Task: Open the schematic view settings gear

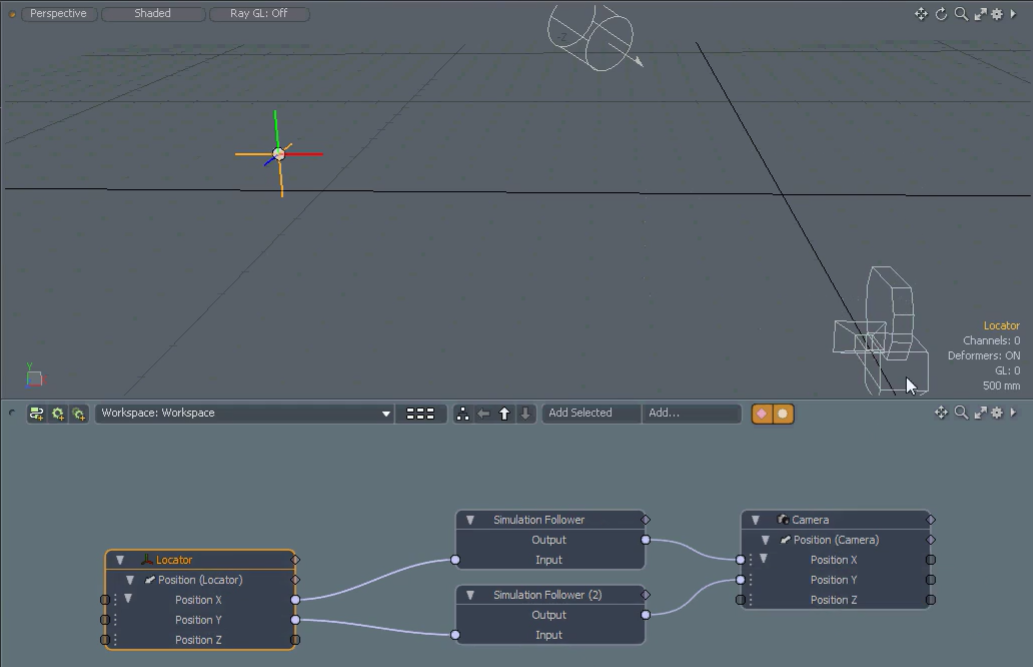Action: [996, 413]
